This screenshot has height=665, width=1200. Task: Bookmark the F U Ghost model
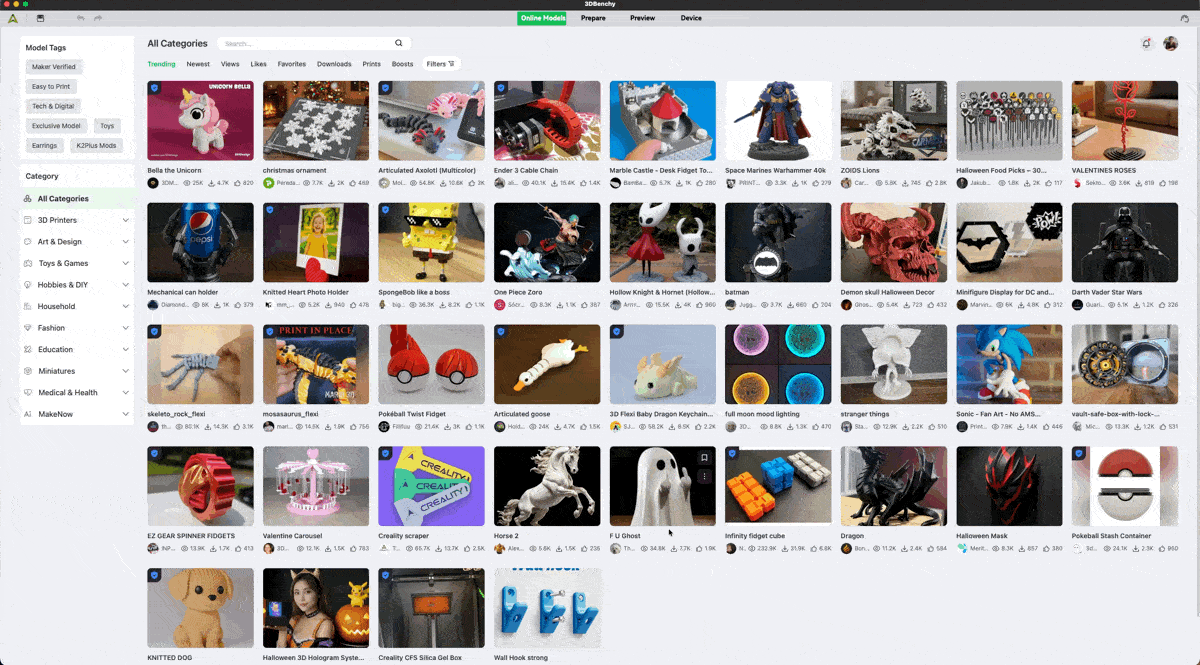pyautogui.click(x=704, y=458)
